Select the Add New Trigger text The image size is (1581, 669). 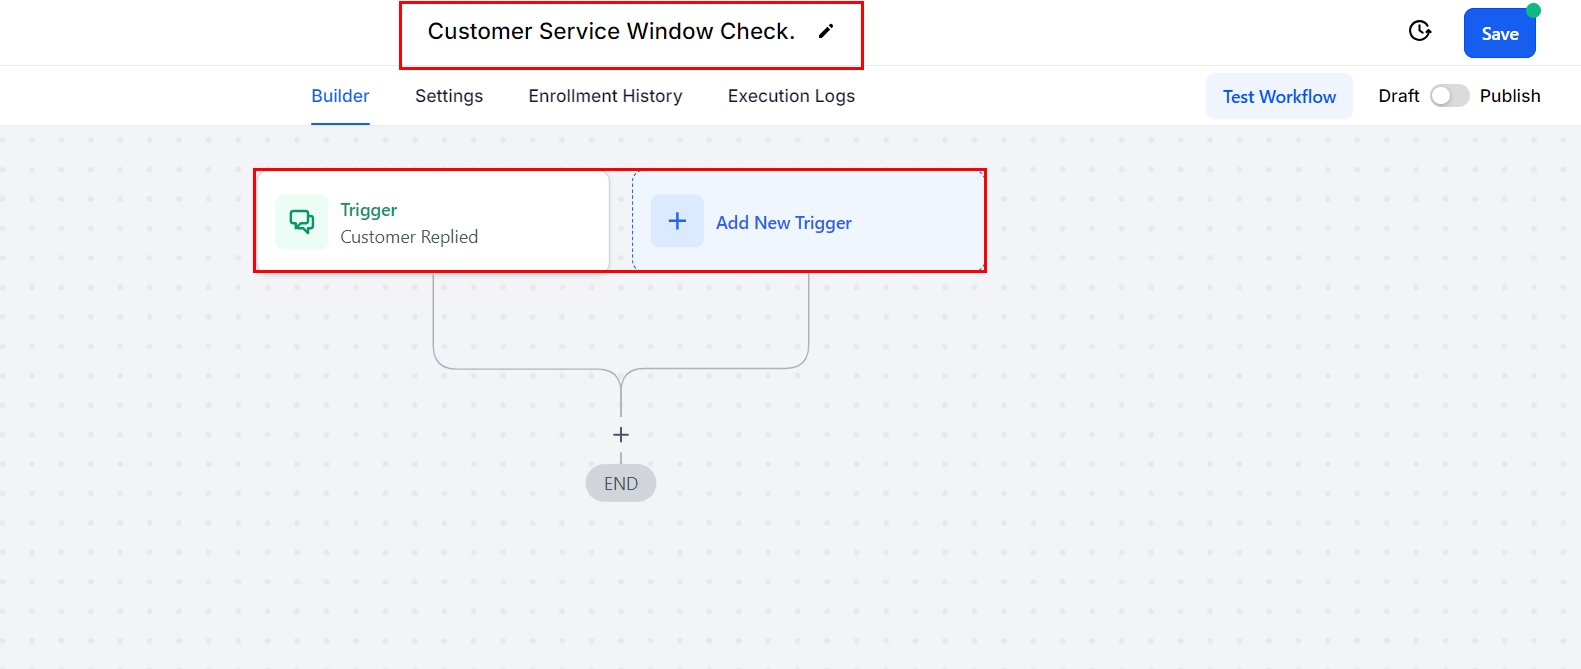click(x=783, y=223)
